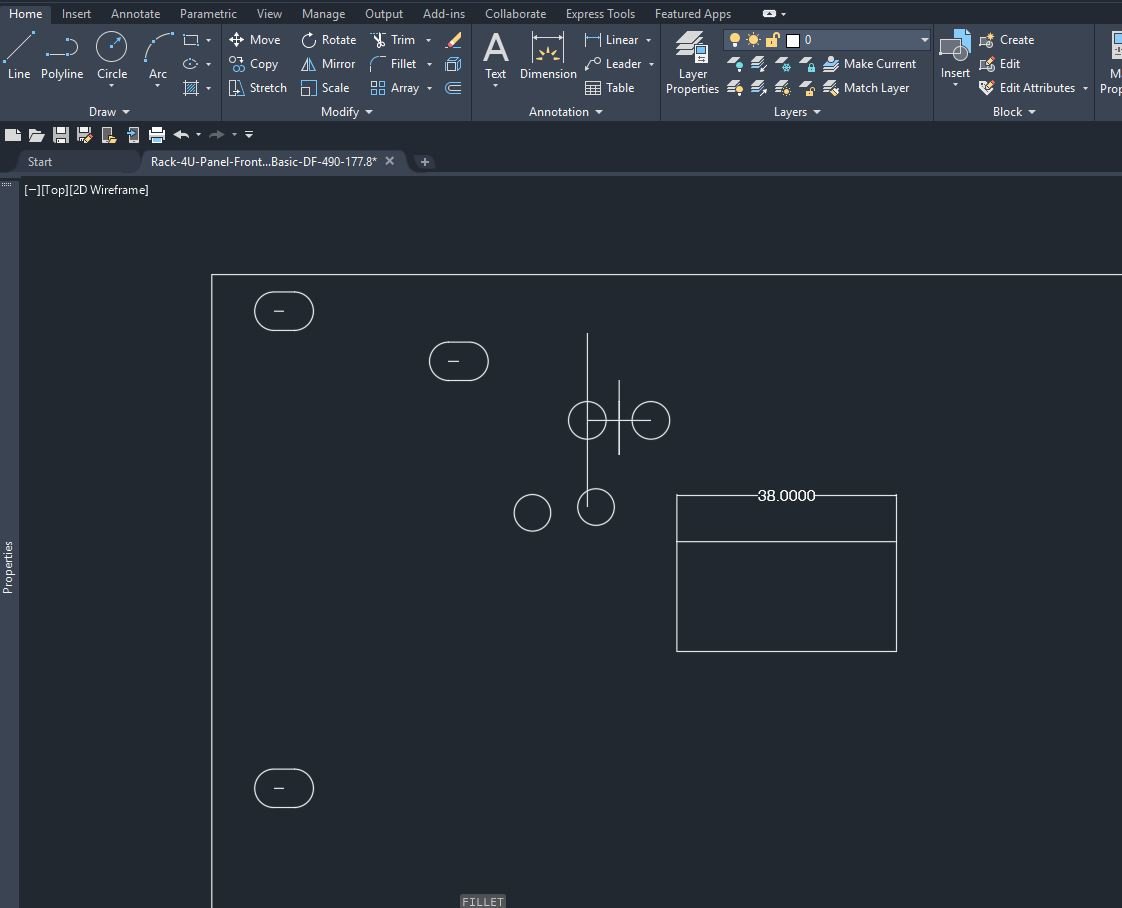
Task: Expand the Modify panel dropdown
Action: pyautogui.click(x=347, y=112)
